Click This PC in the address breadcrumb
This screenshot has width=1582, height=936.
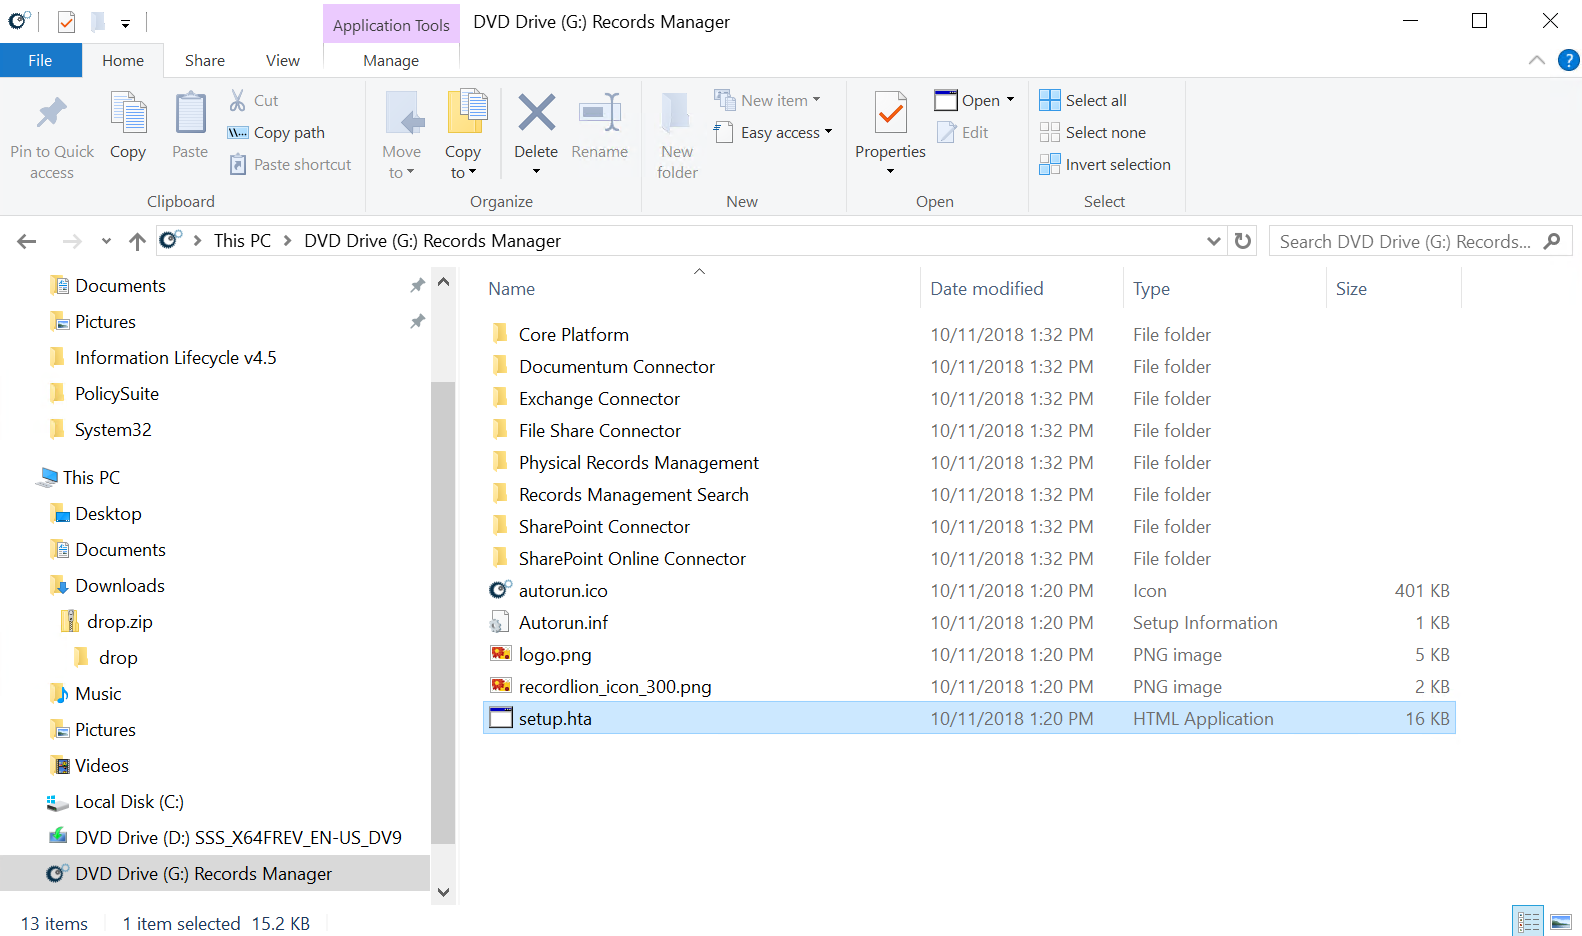tap(242, 241)
